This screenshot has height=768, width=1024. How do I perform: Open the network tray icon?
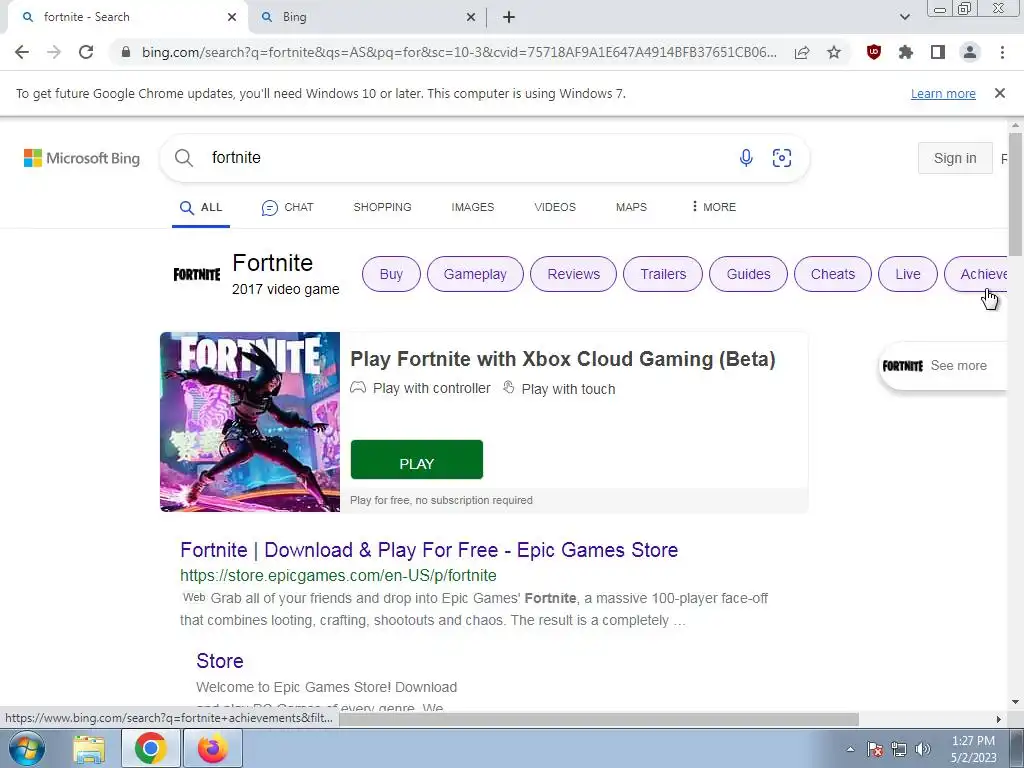(x=899, y=749)
